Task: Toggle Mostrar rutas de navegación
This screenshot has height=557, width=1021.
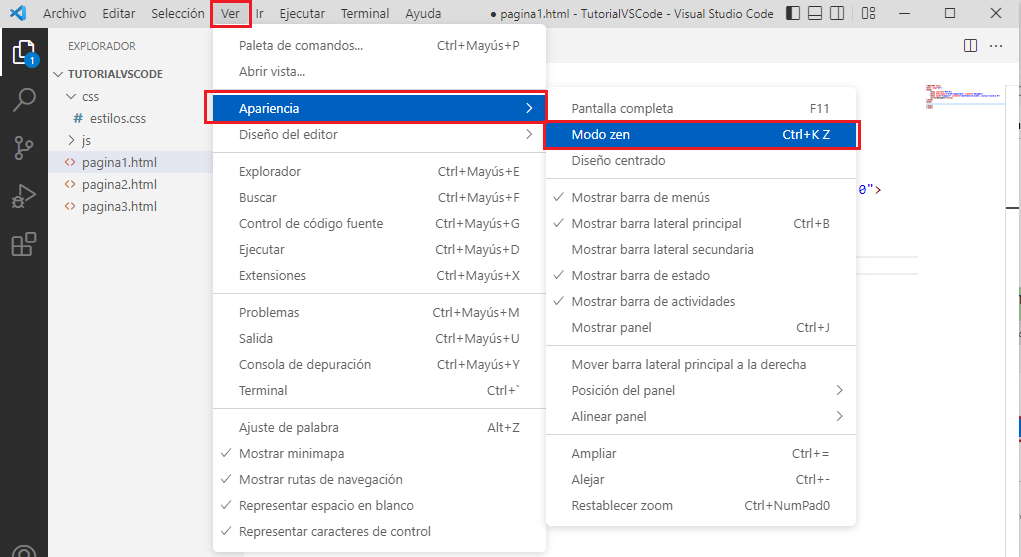Action: pos(379,479)
